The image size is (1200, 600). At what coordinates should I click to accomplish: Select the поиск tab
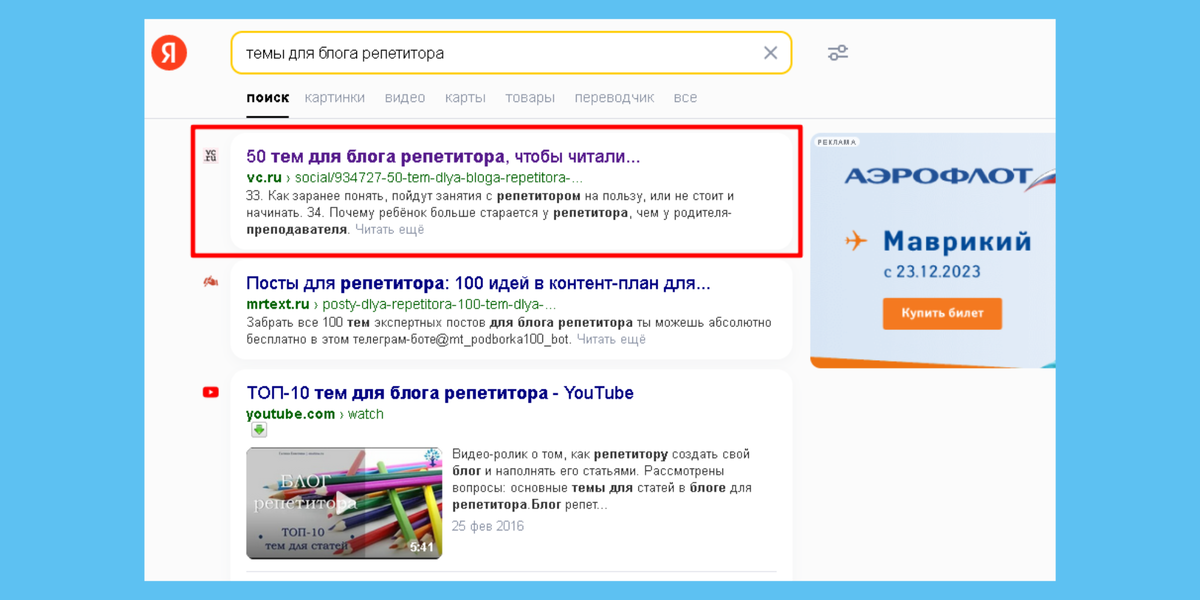[x=268, y=98]
